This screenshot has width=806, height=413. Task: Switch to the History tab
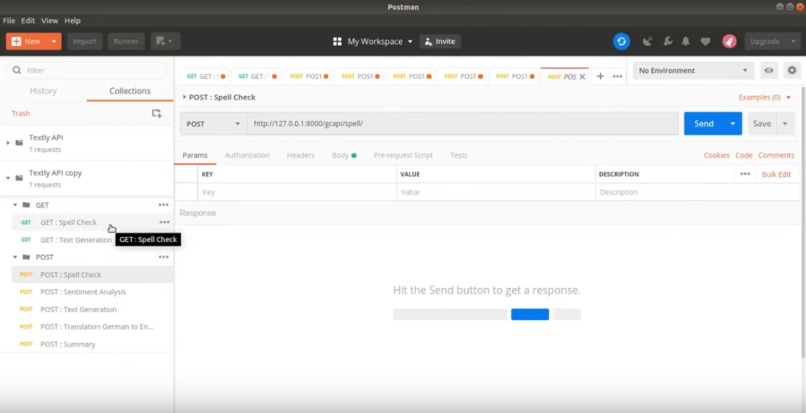[x=43, y=91]
